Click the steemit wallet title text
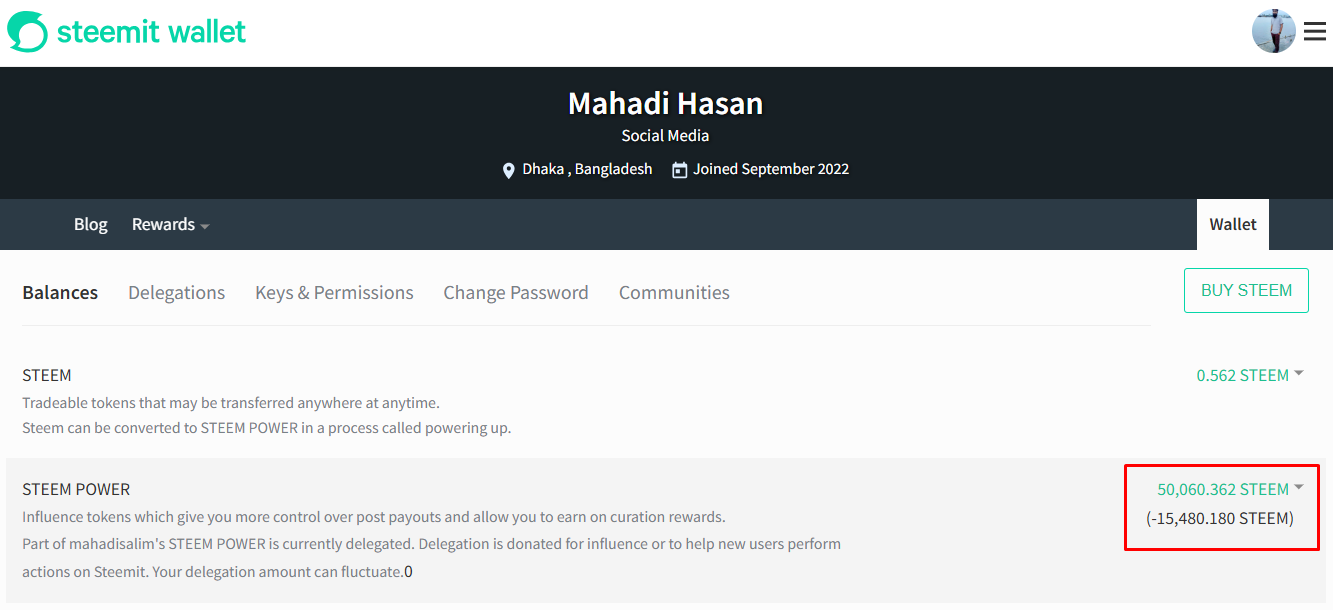This screenshot has width=1333, height=610. pos(151,32)
